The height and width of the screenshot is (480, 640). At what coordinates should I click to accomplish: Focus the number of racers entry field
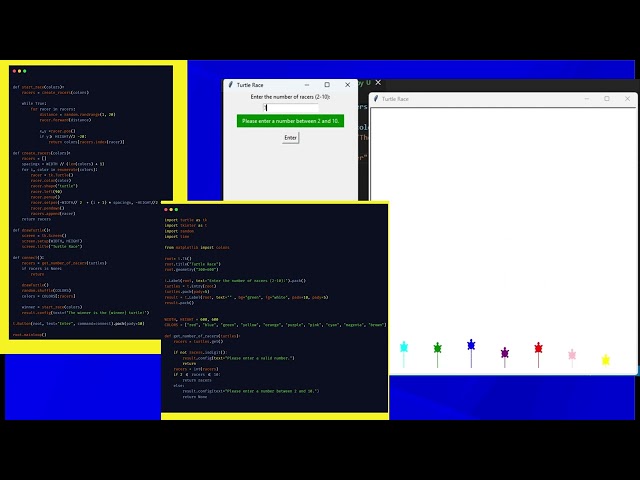(x=291, y=108)
